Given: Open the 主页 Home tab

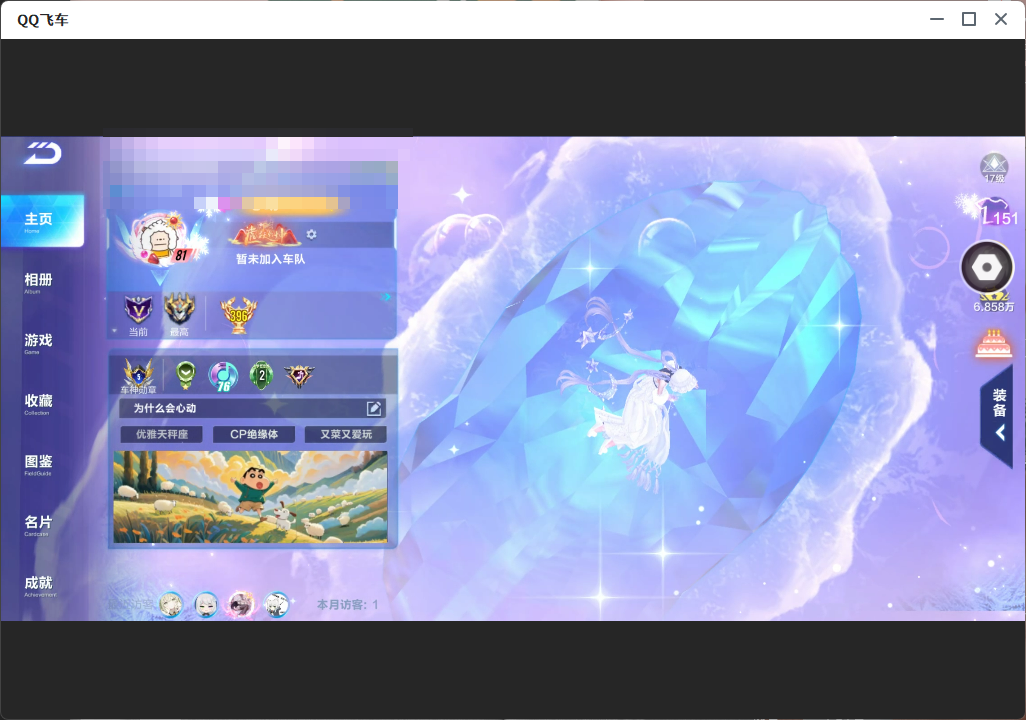Looking at the screenshot, I should pos(43,221).
